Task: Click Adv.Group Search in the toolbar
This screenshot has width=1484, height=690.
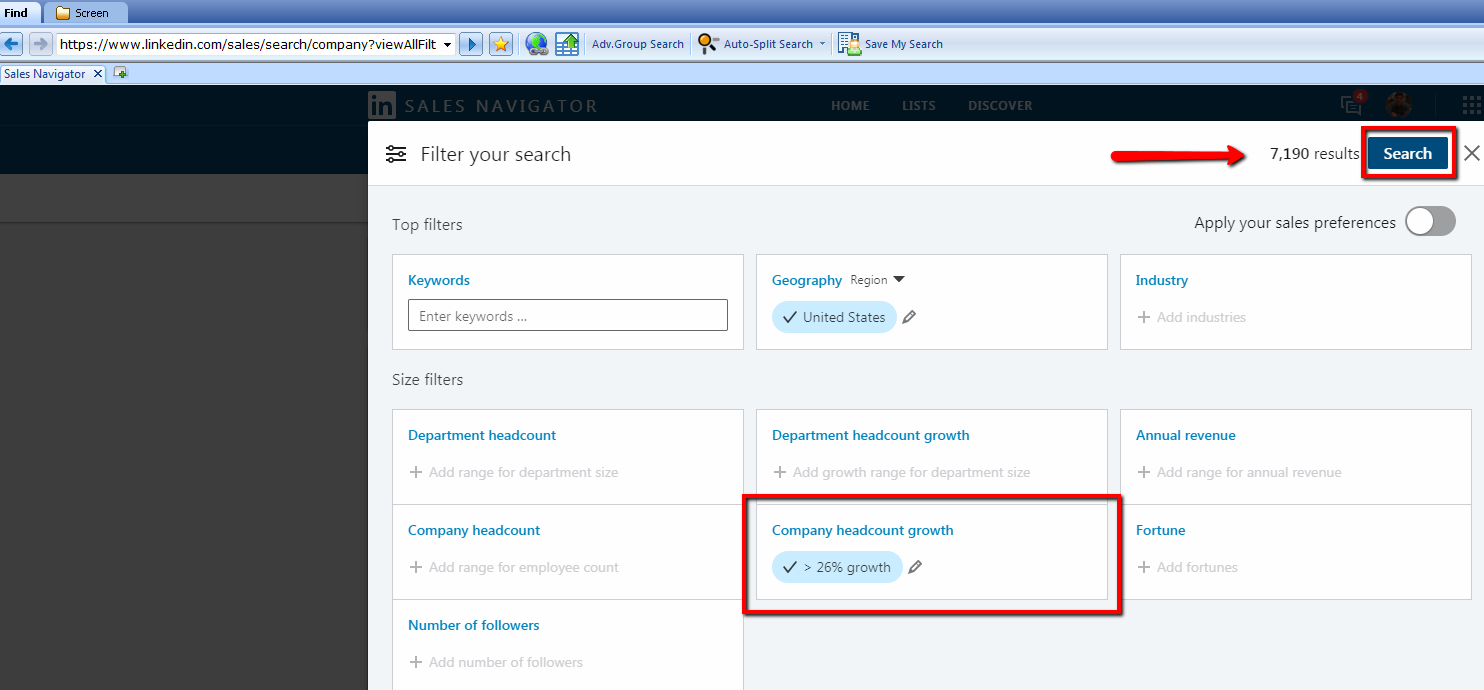Action: click(x=638, y=44)
